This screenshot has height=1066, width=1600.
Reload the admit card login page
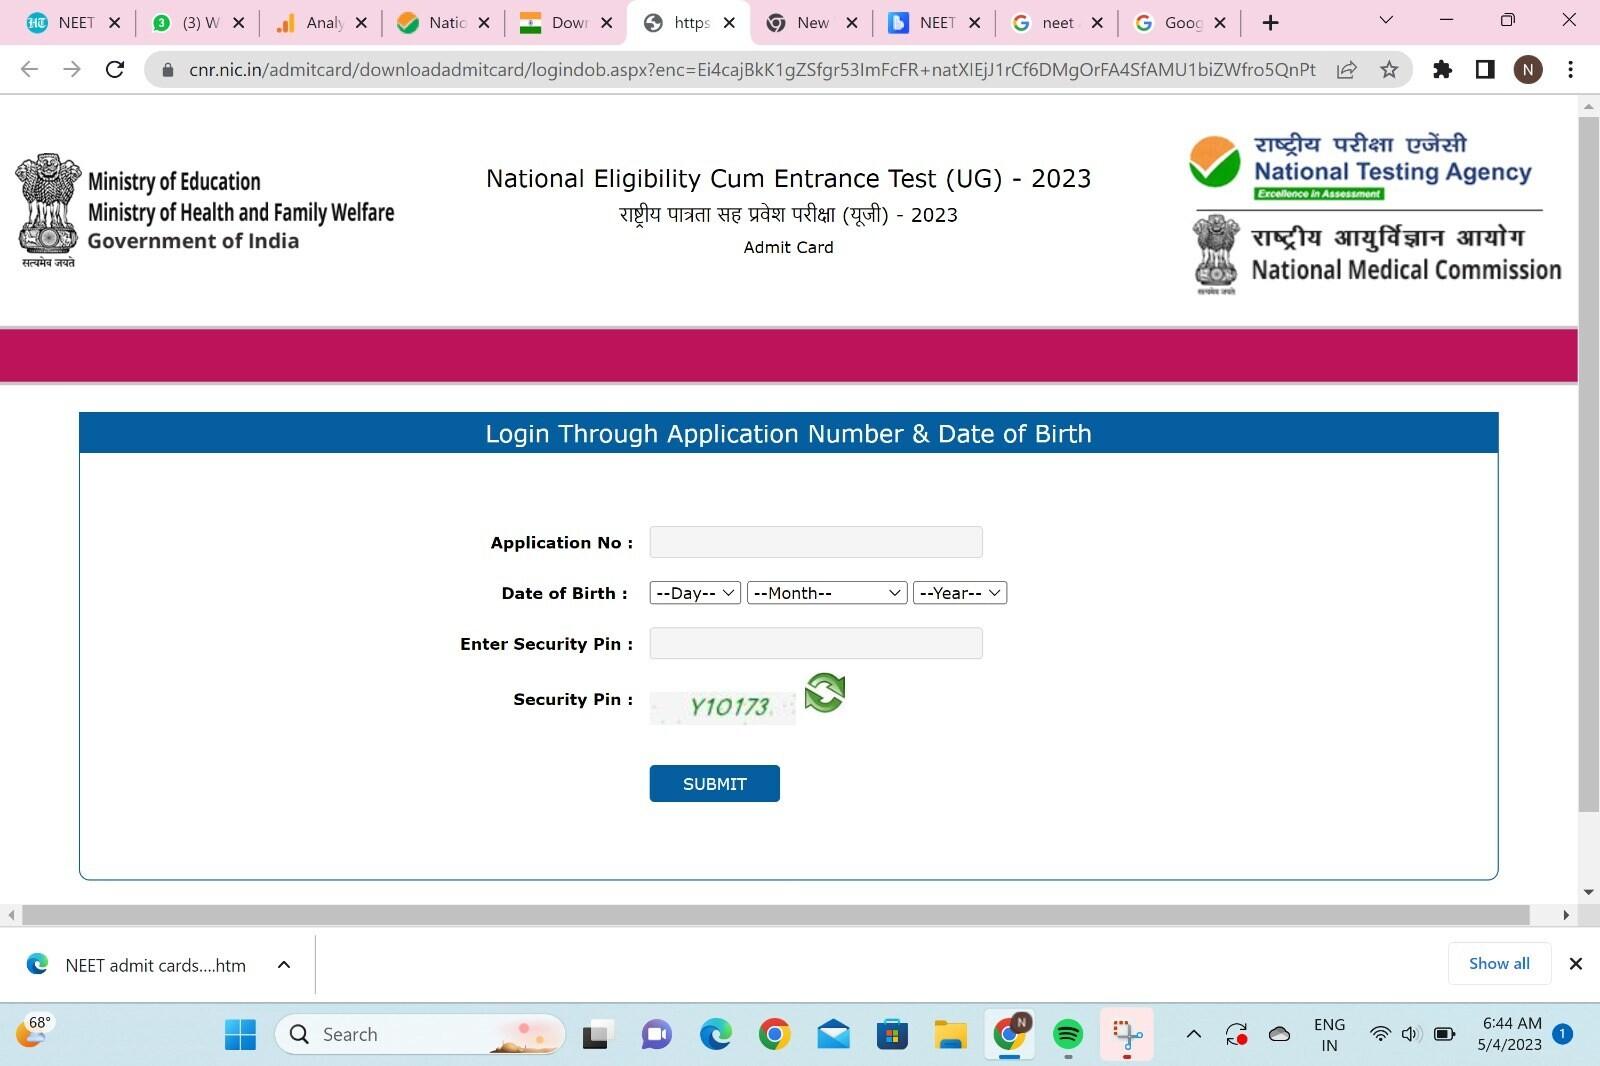tap(114, 69)
